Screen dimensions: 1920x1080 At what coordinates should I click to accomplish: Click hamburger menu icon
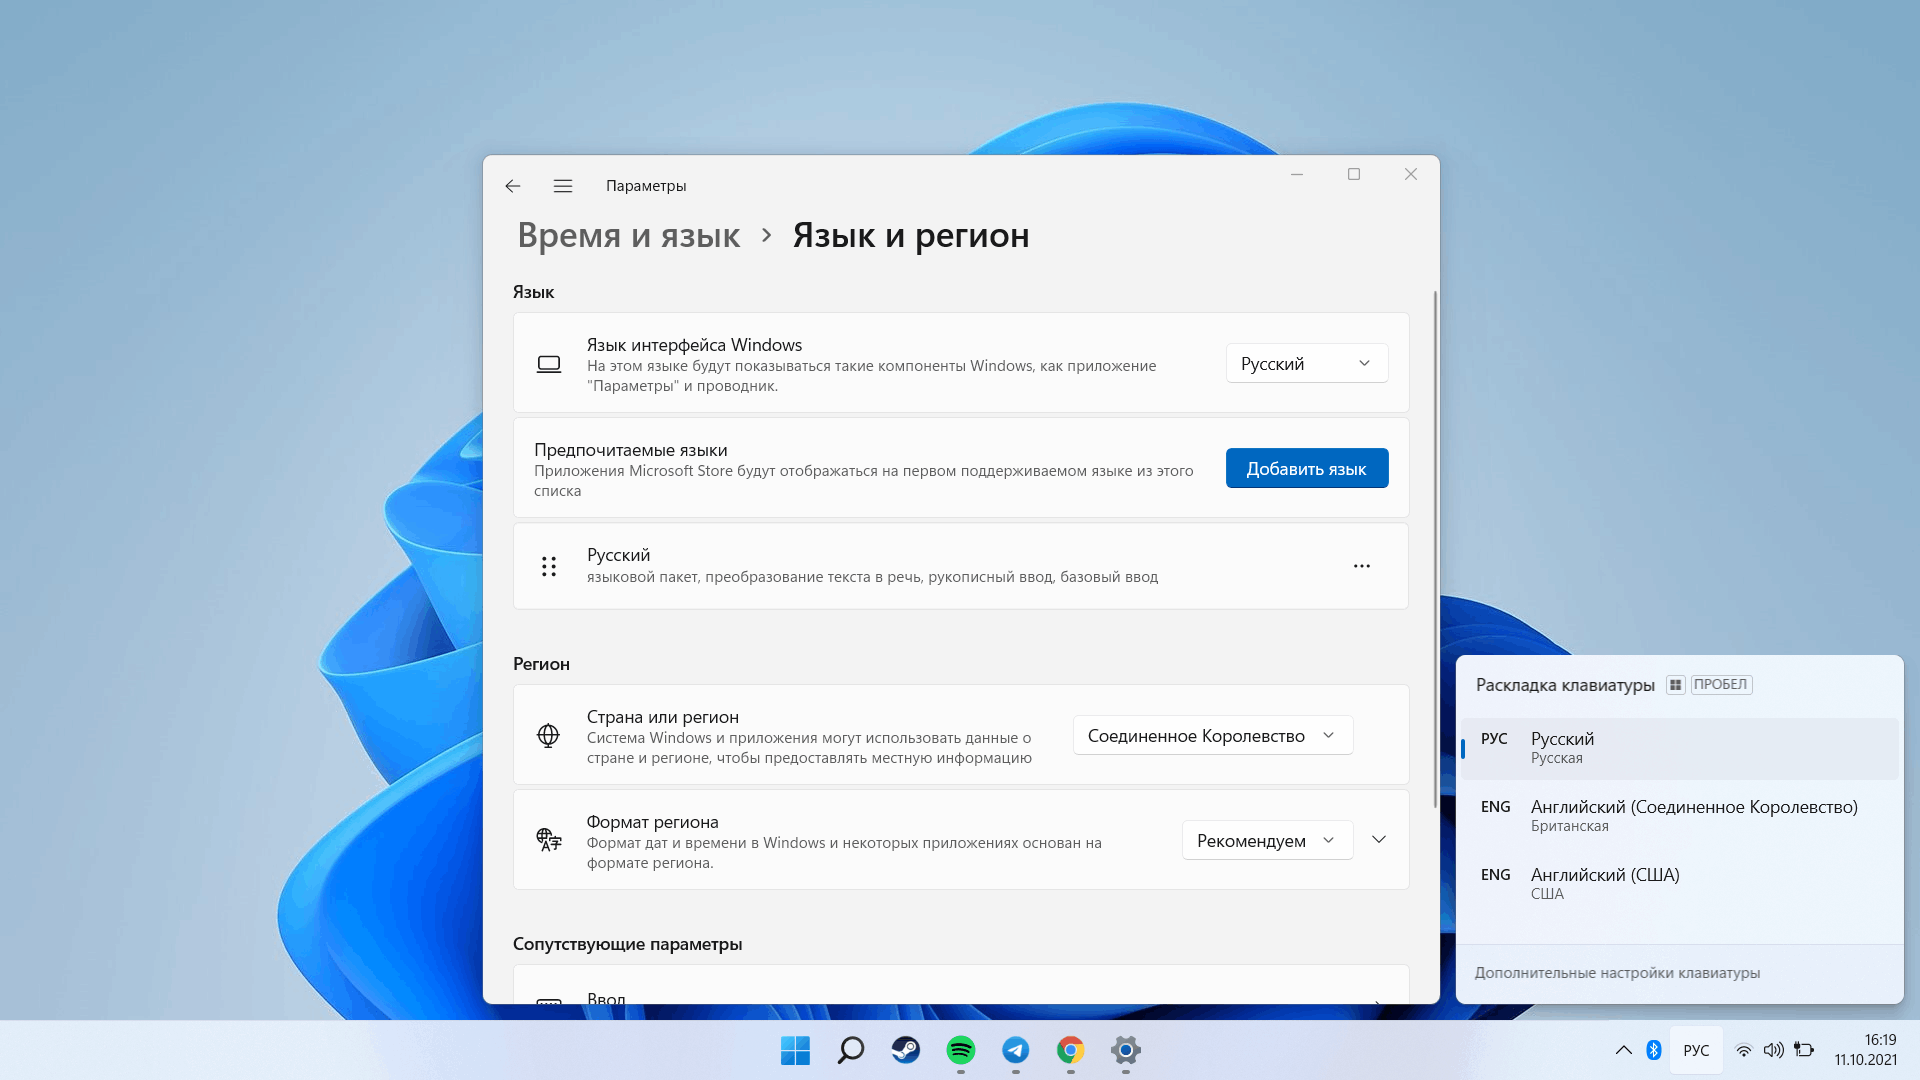[x=563, y=185]
